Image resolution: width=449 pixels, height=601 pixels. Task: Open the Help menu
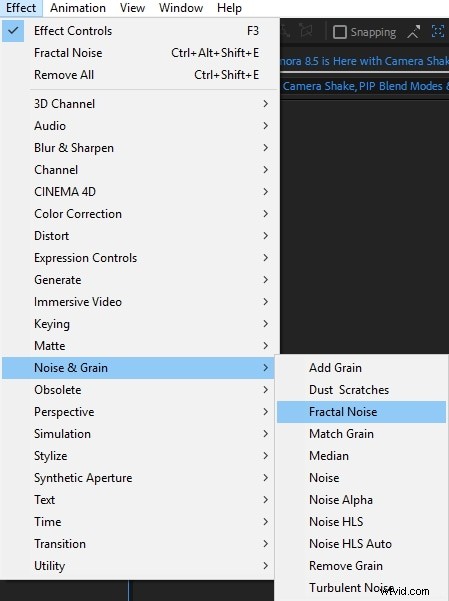[229, 8]
